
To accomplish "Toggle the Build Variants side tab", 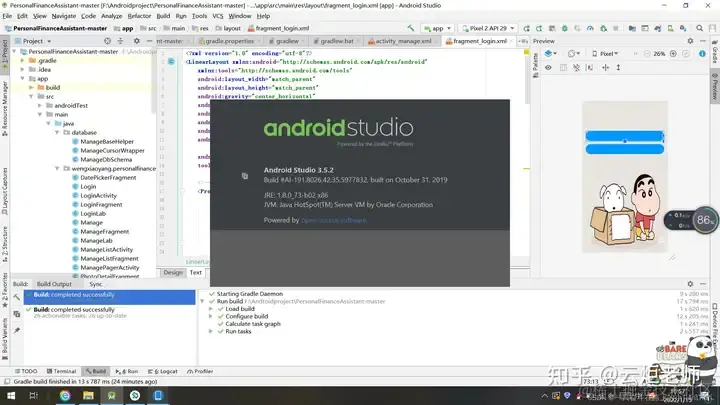I will coord(5,338).
